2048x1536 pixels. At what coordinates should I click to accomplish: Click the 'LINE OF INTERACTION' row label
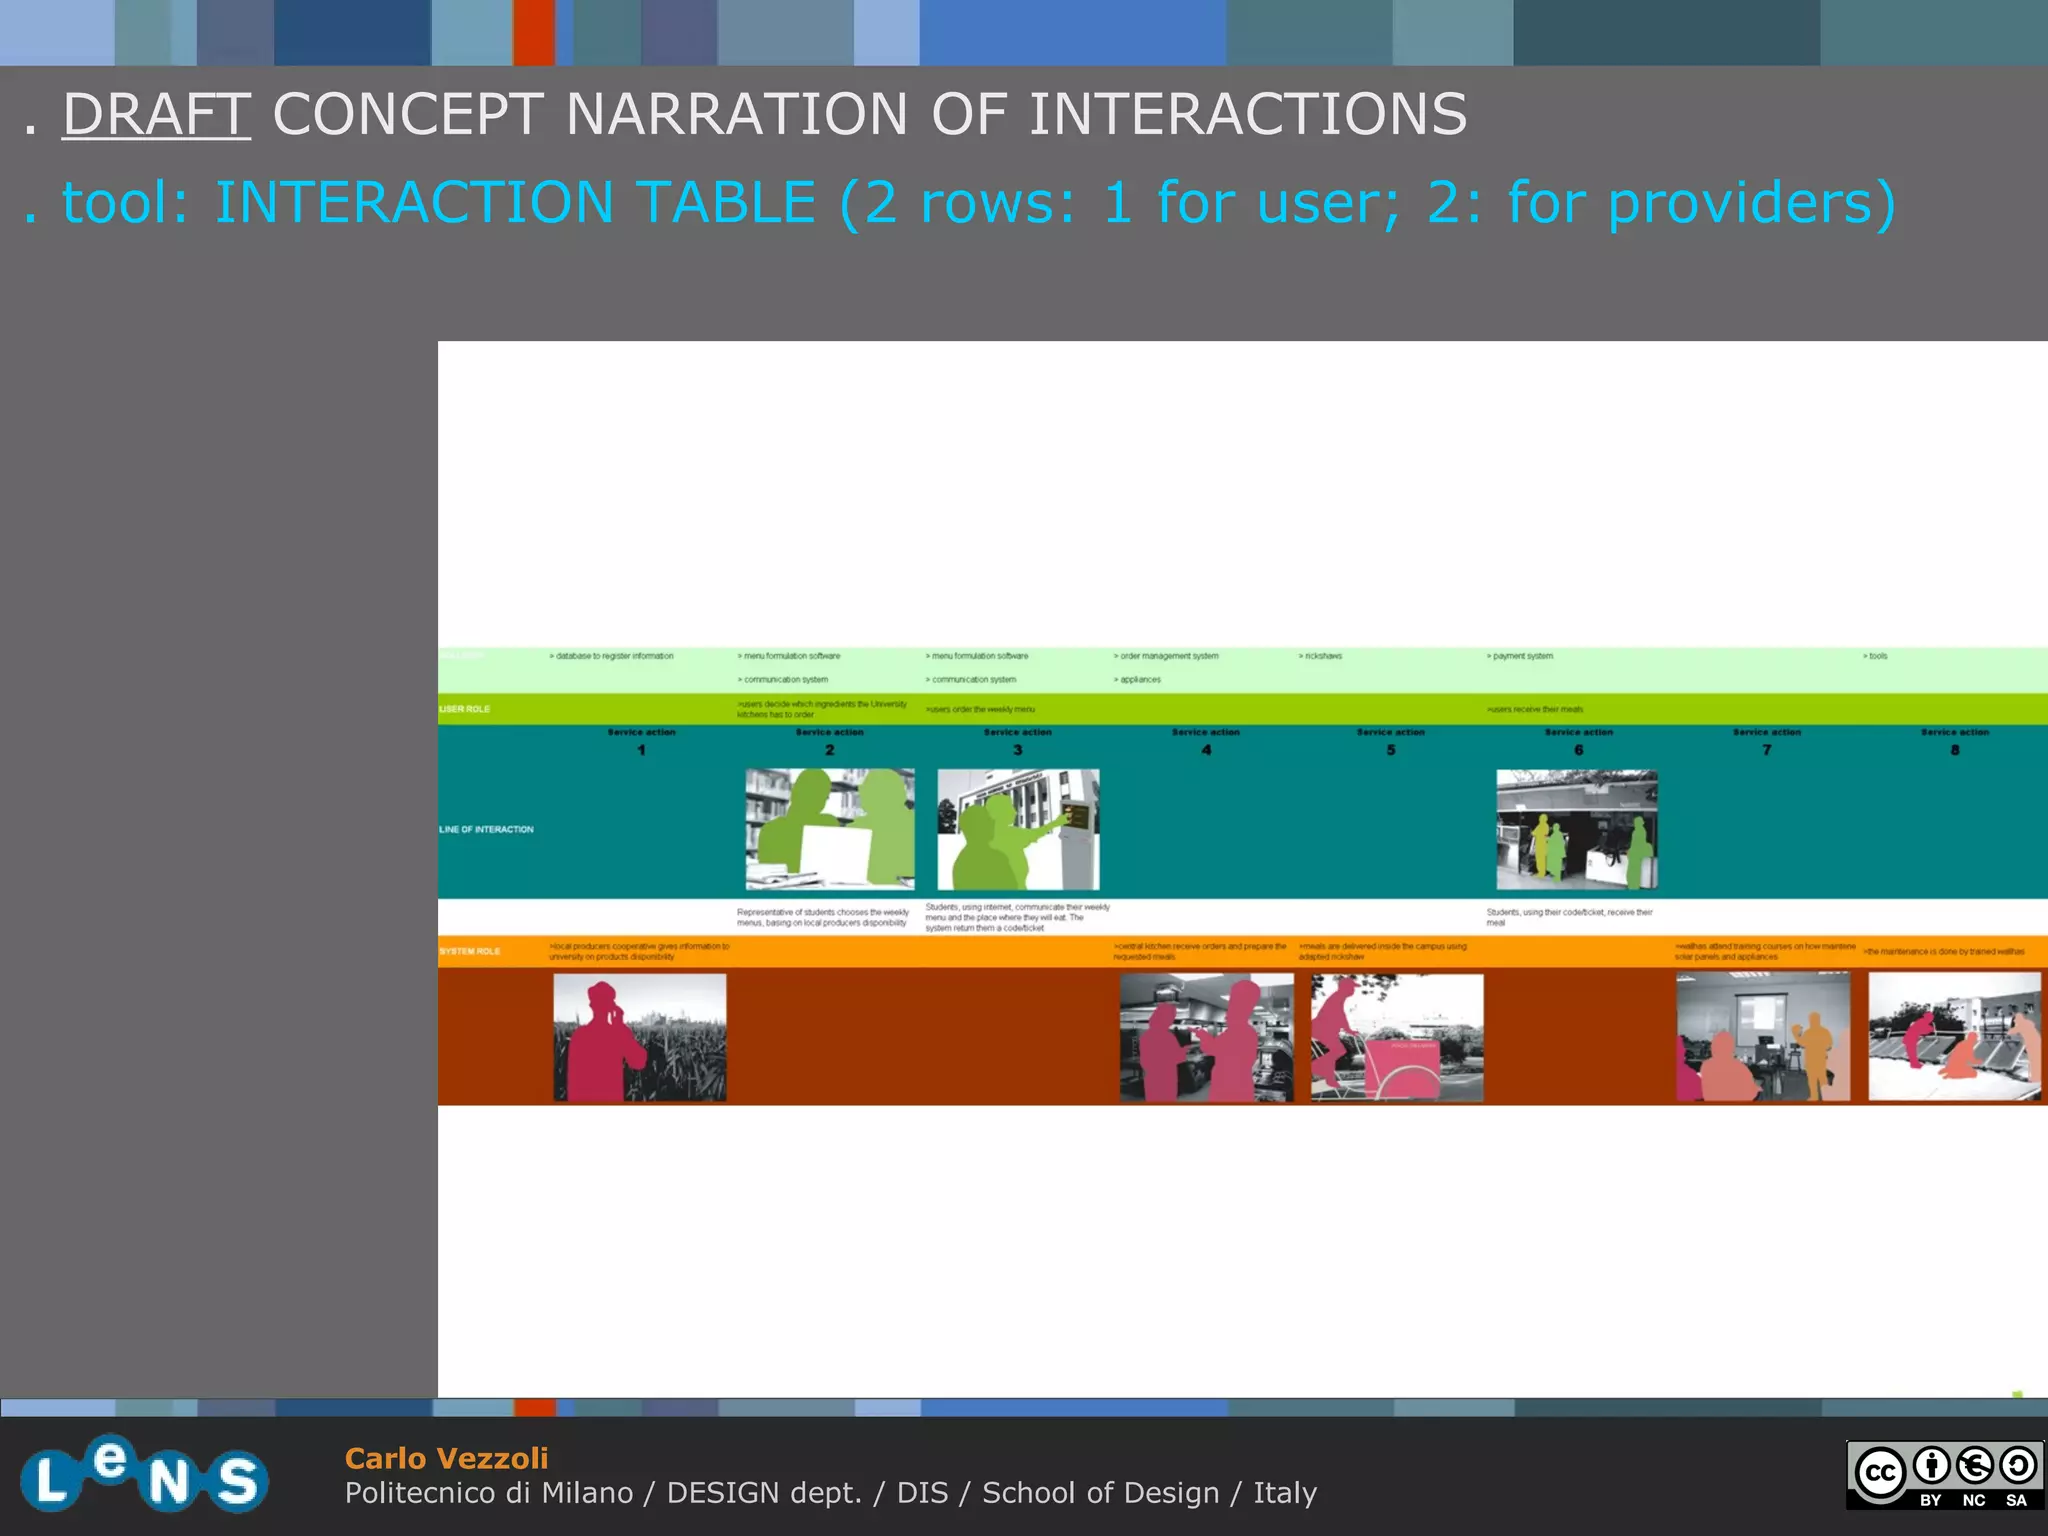coord(486,829)
